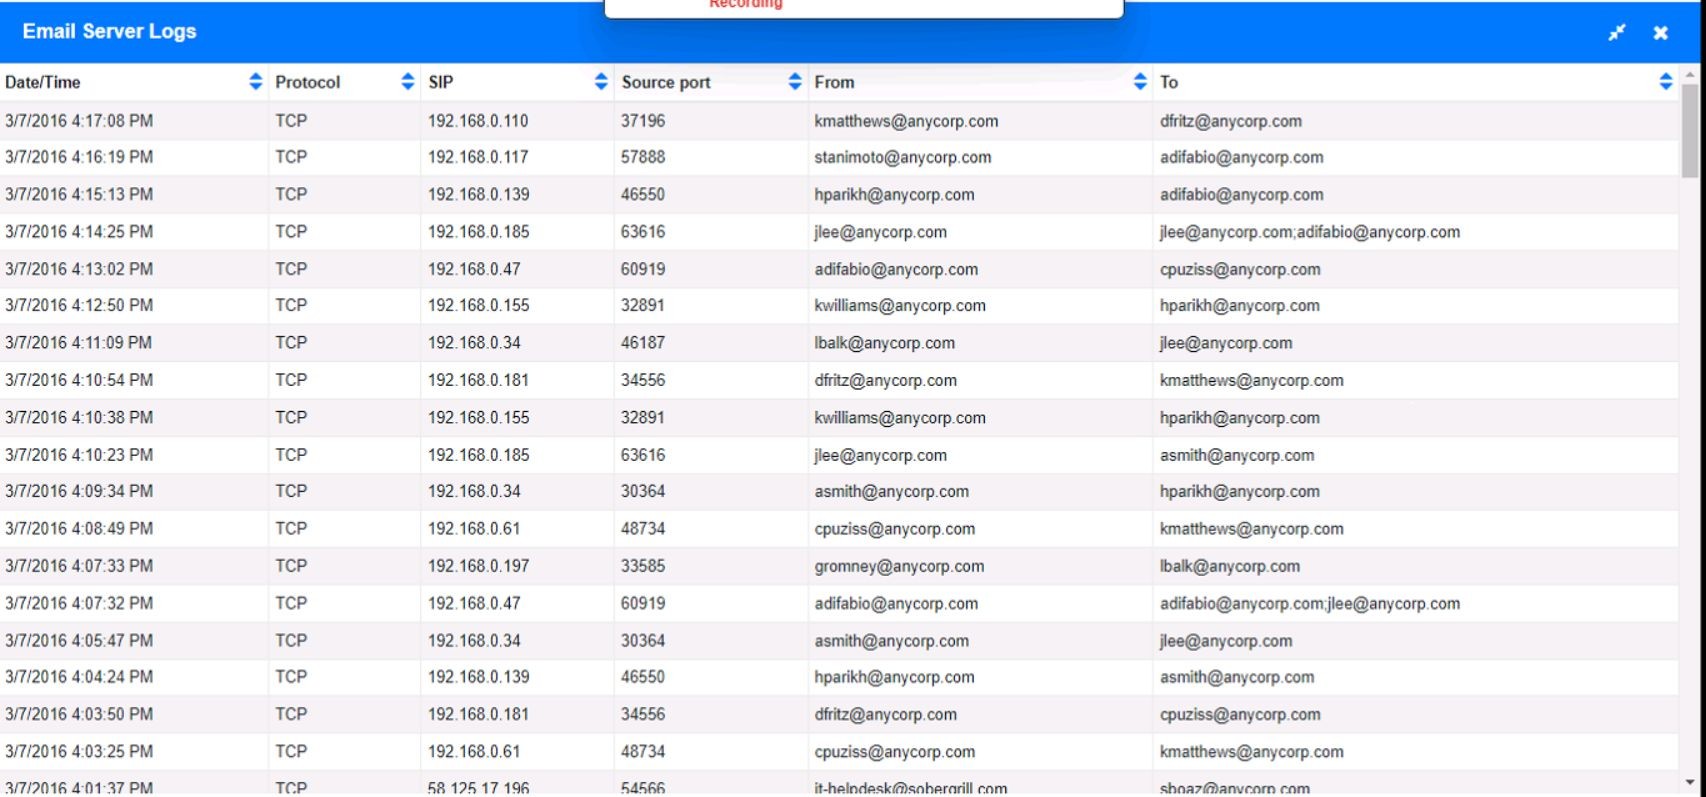The image size is (1706, 797).
Task: Click sender gromney@anycorp.com
Action: pyautogui.click(x=899, y=565)
